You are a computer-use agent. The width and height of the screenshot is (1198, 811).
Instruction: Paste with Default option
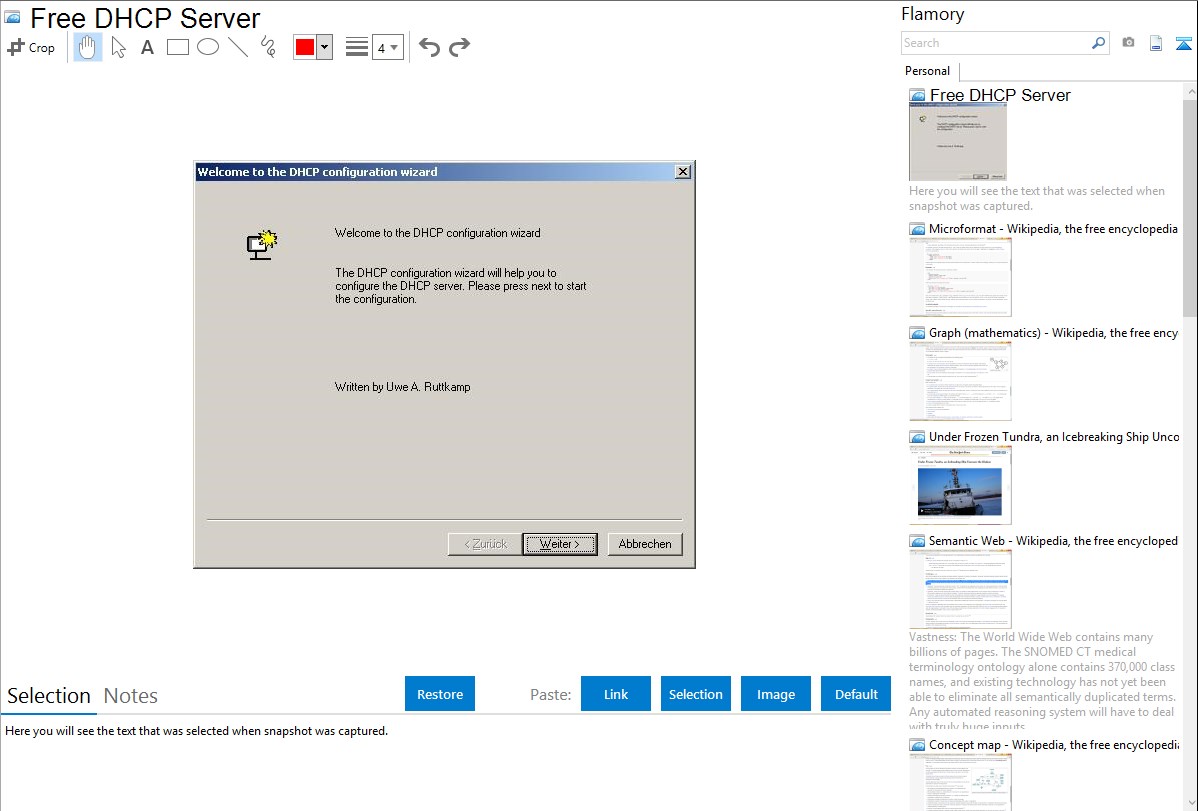point(856,694)
